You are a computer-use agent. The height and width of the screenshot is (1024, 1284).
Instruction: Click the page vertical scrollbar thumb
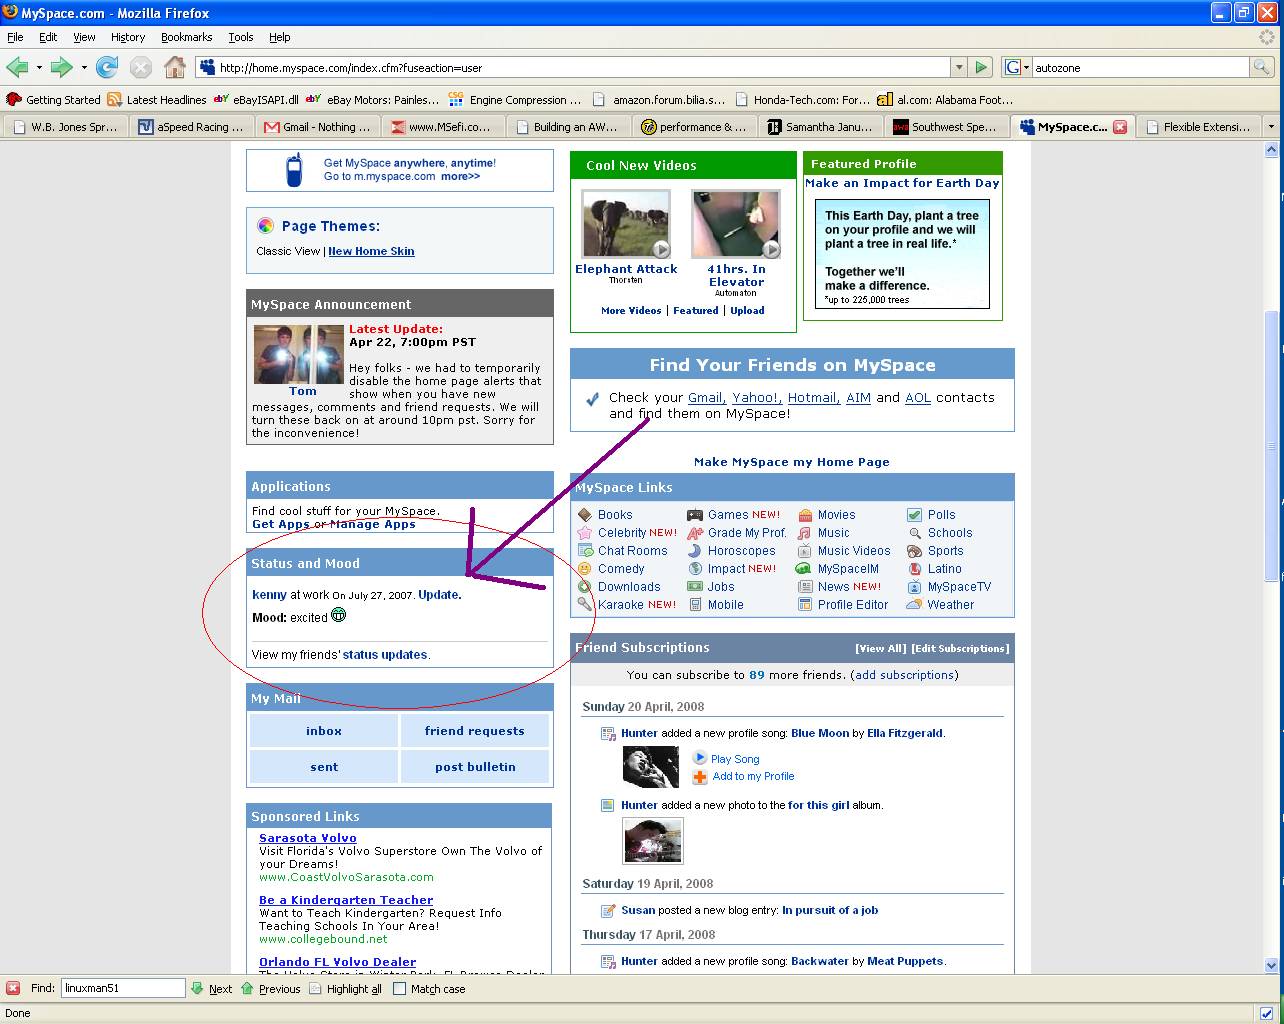click(x=1272, y=446)
